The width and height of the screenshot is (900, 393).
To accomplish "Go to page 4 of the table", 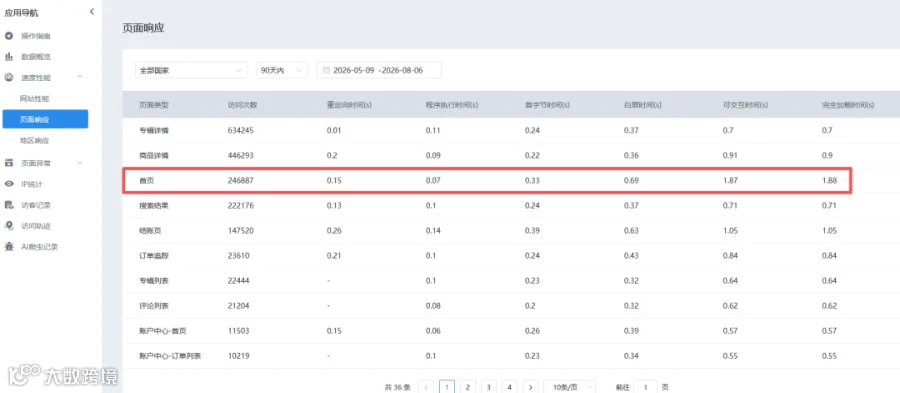I will tap(509, 387).
